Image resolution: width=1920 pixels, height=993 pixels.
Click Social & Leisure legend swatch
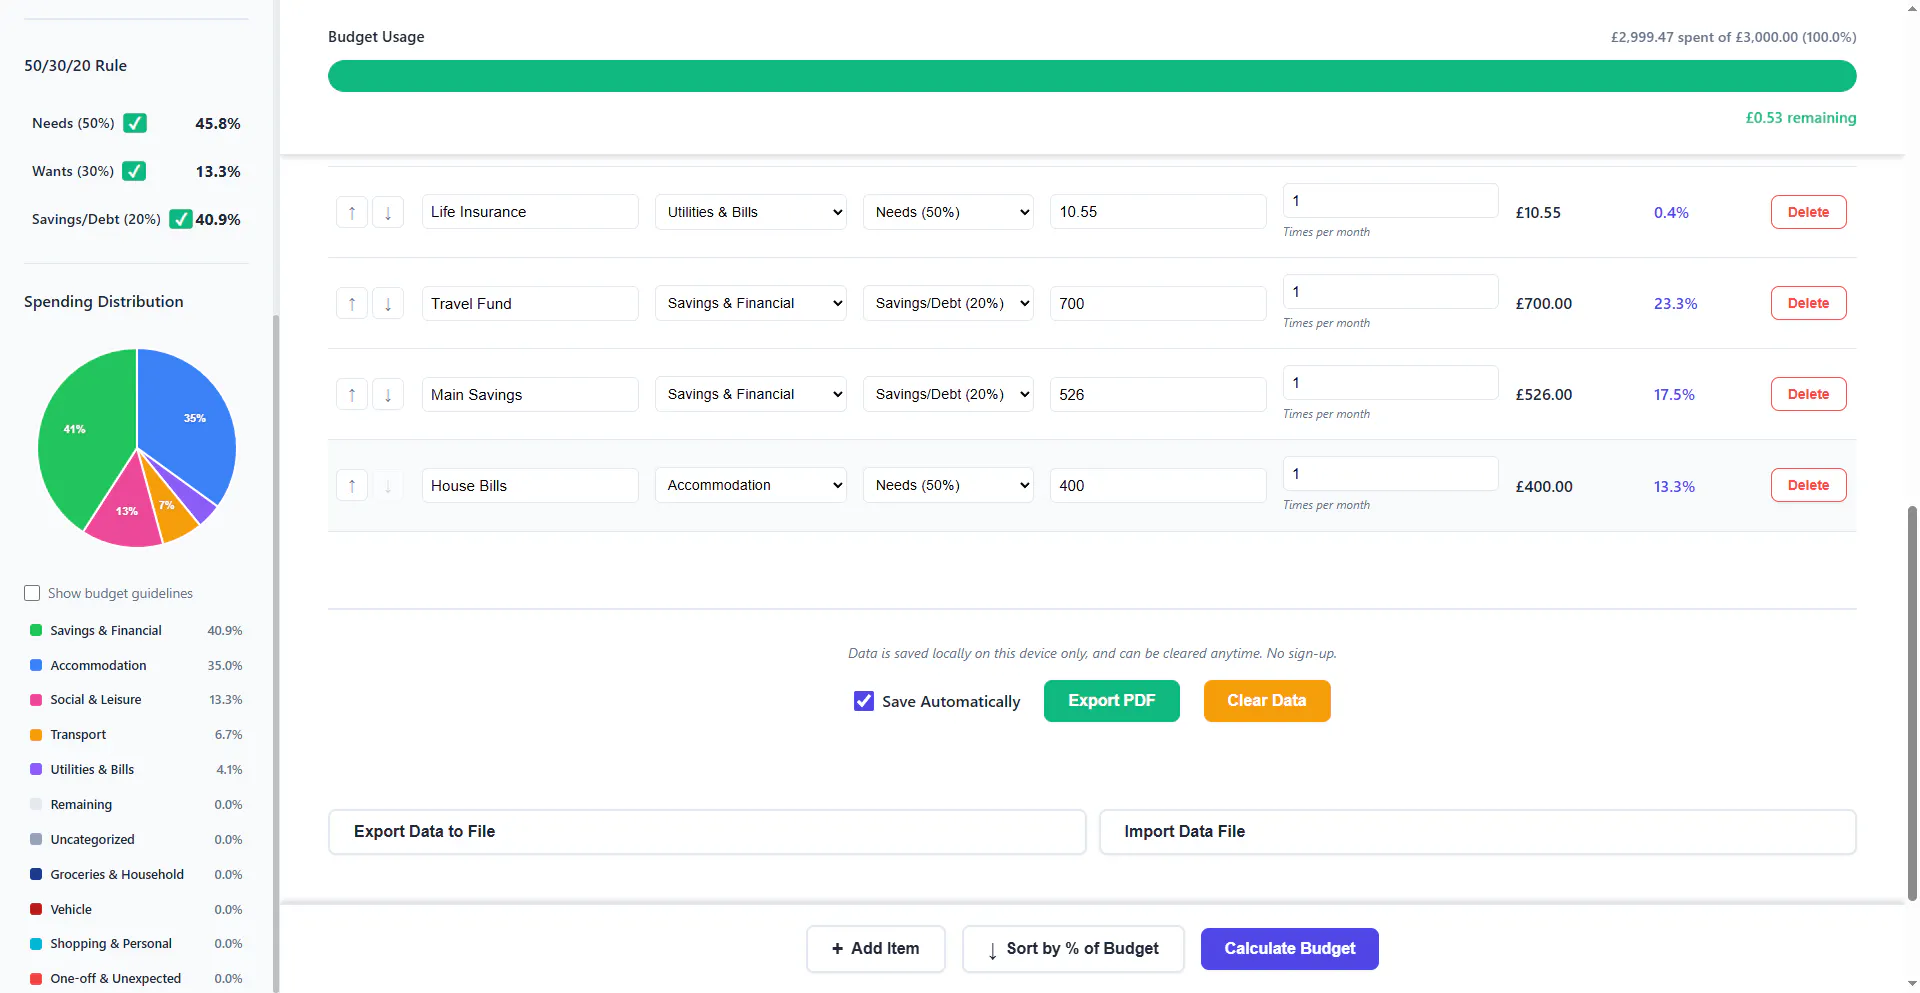36,700
